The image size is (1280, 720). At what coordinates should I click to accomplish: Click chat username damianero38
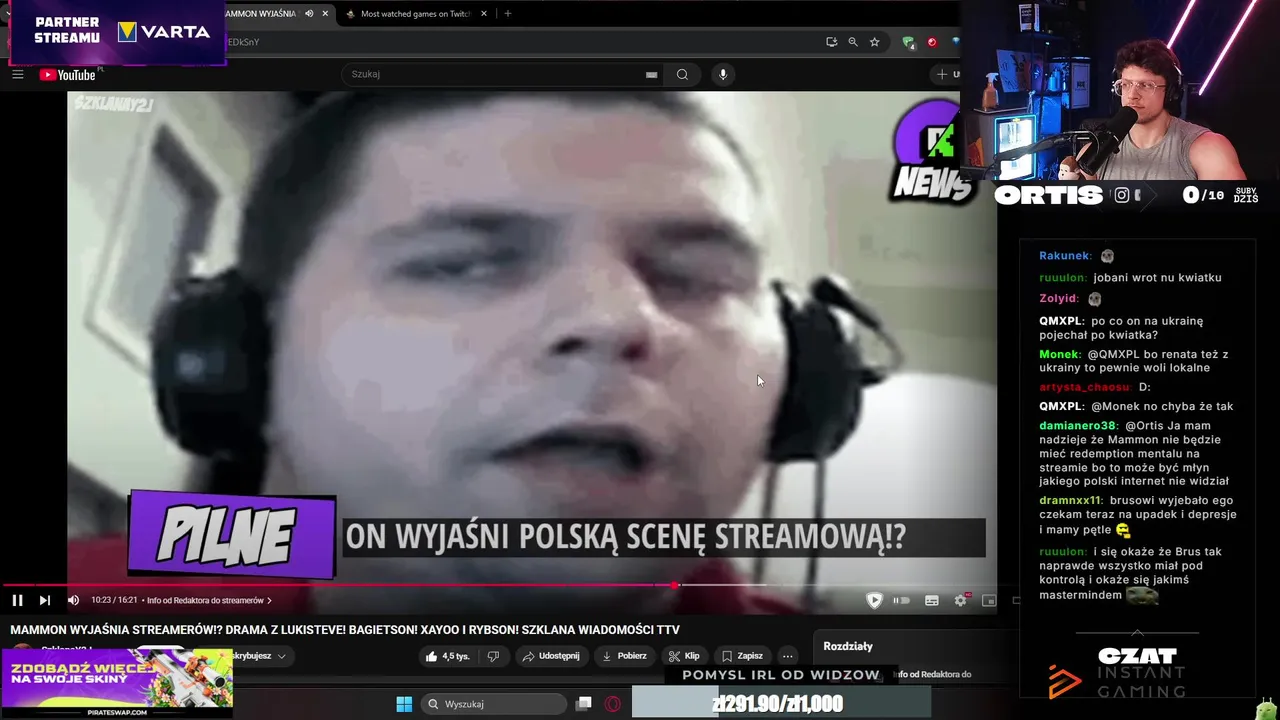pos(1077,425)
